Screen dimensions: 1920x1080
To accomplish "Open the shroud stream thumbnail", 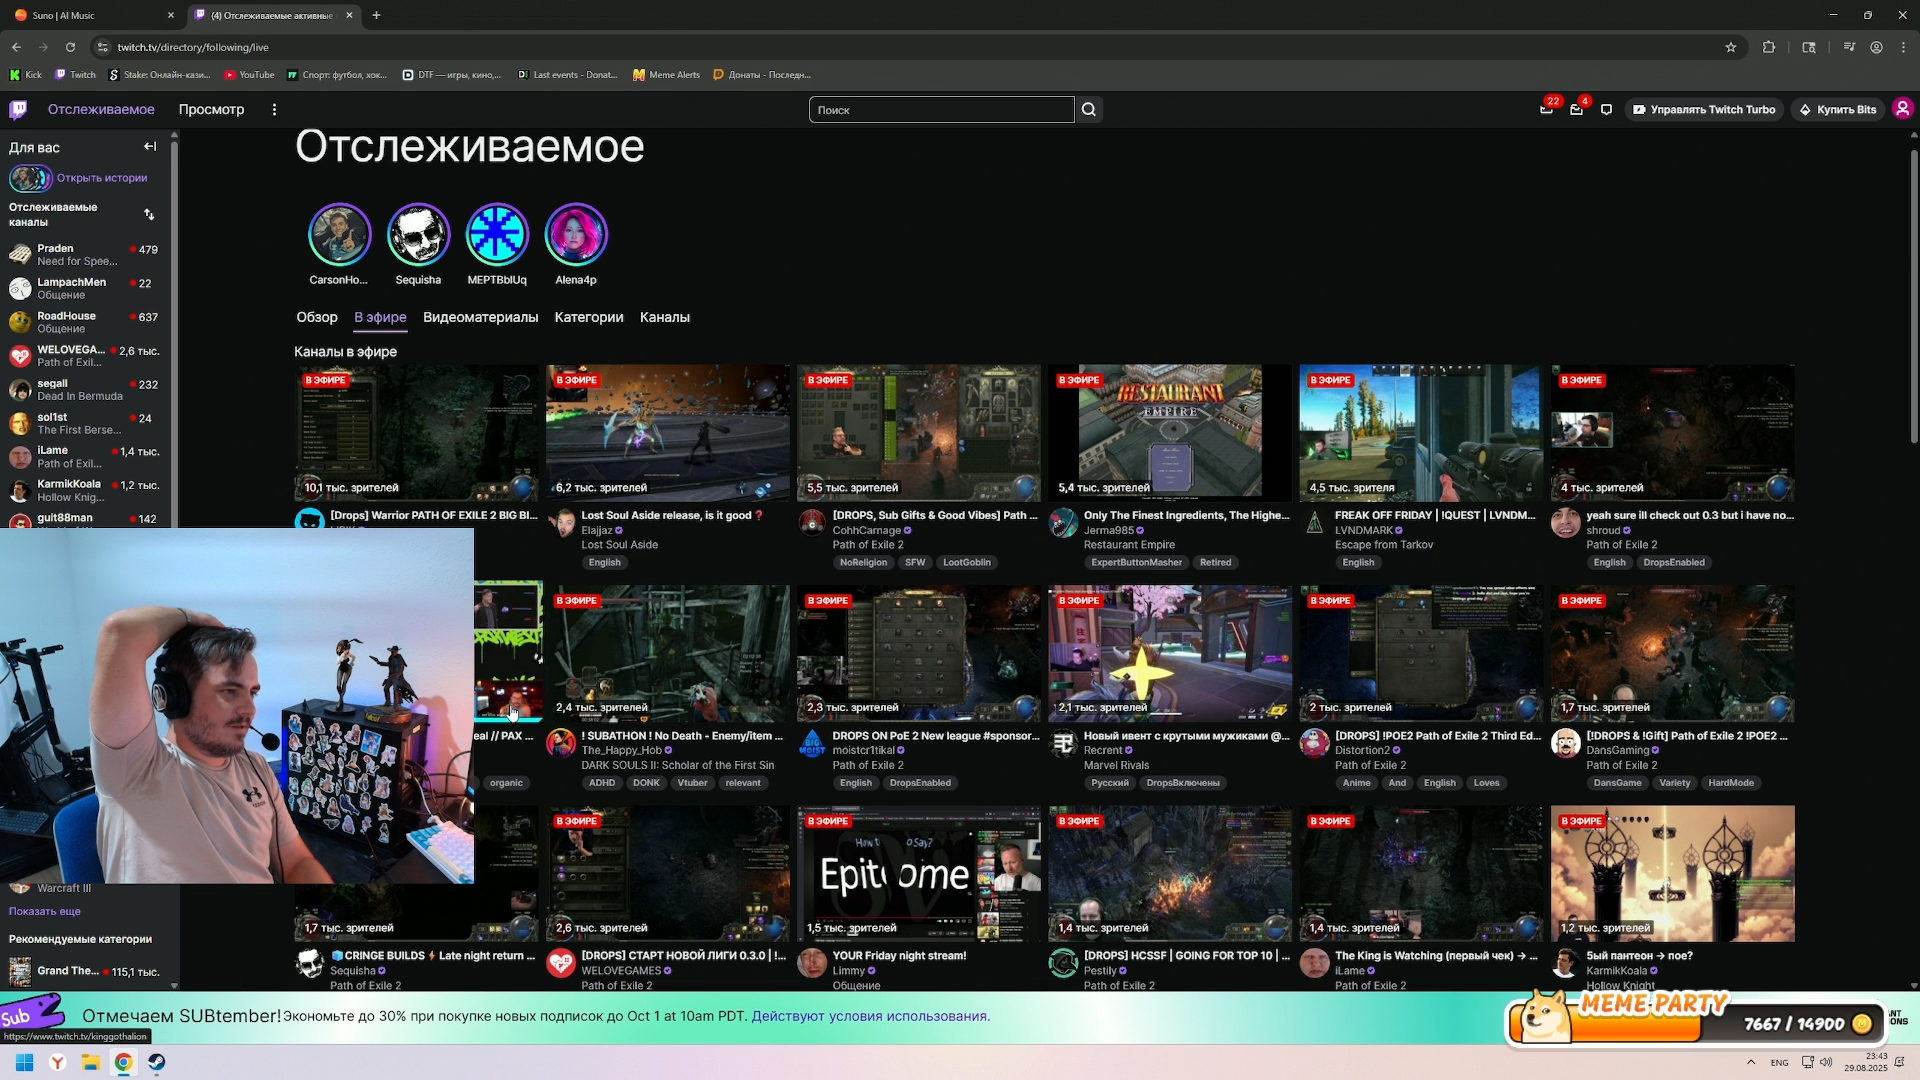I will (x=1672, y=432).
